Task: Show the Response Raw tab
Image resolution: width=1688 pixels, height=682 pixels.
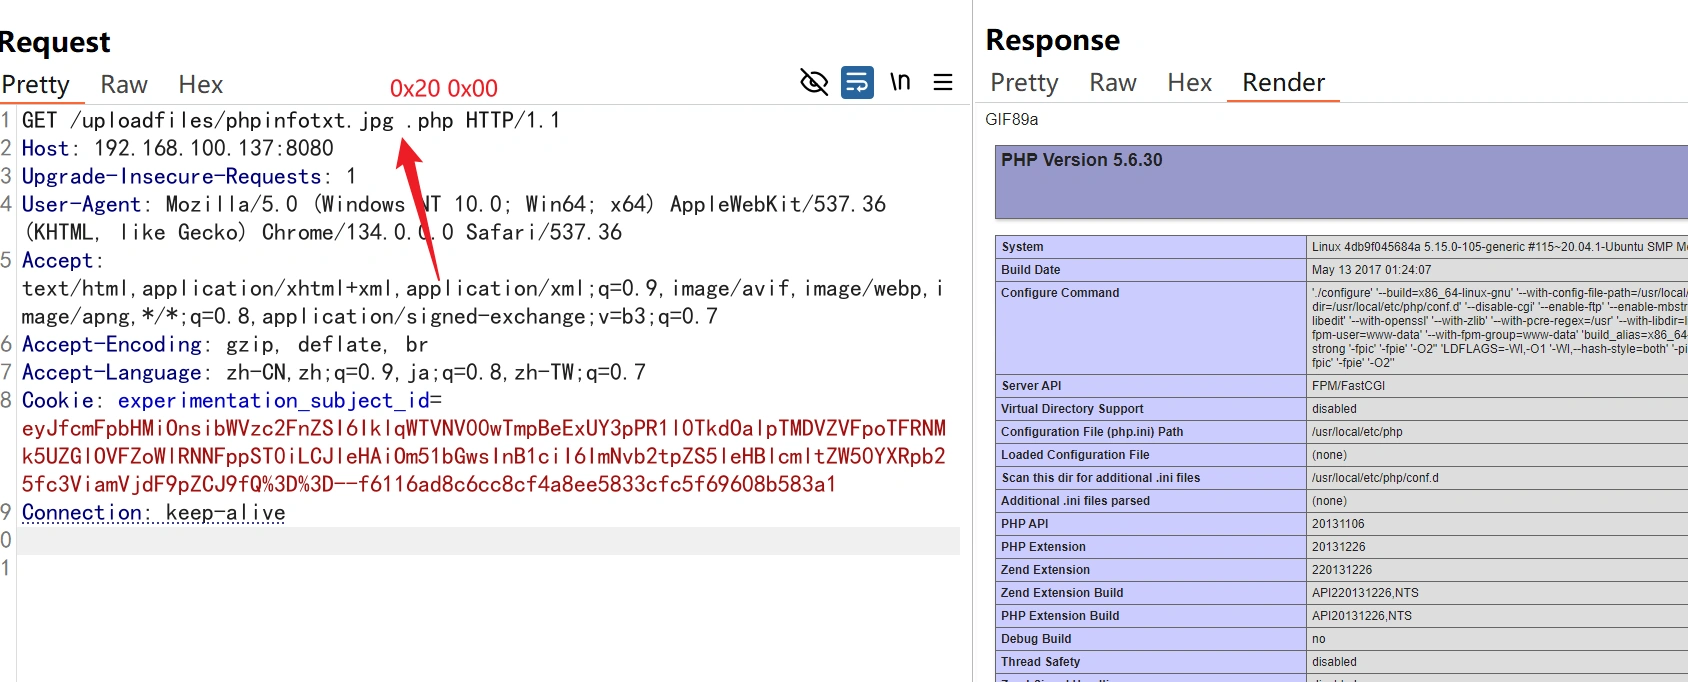Action: click(x=1112, y=83)
